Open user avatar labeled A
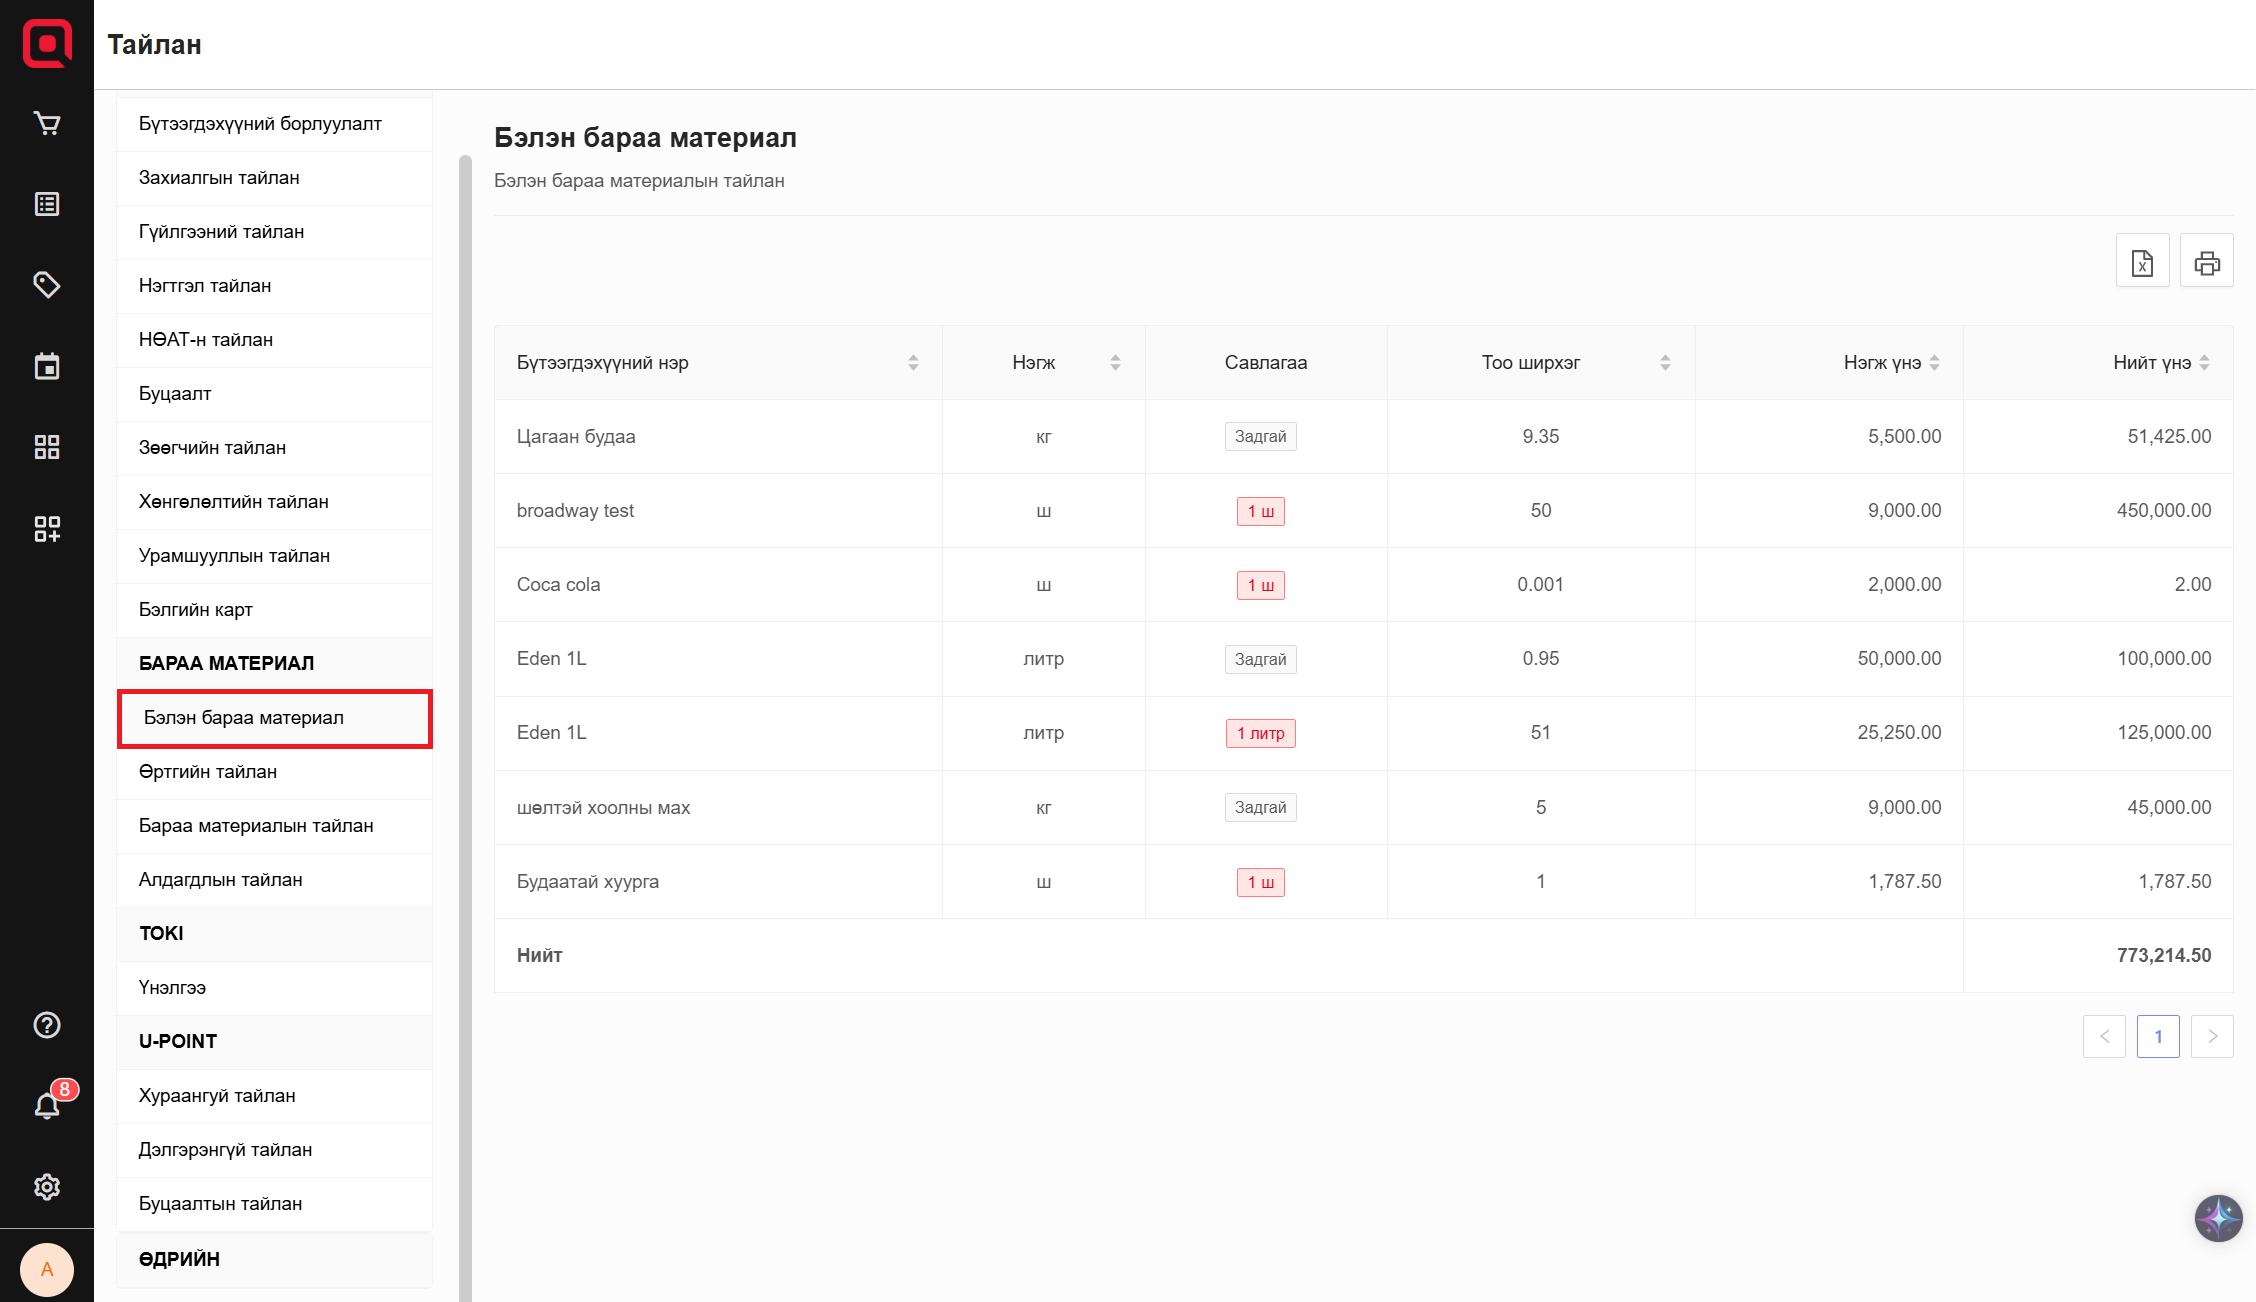Screen dimensions: 2256x1302 [47, 1269]
